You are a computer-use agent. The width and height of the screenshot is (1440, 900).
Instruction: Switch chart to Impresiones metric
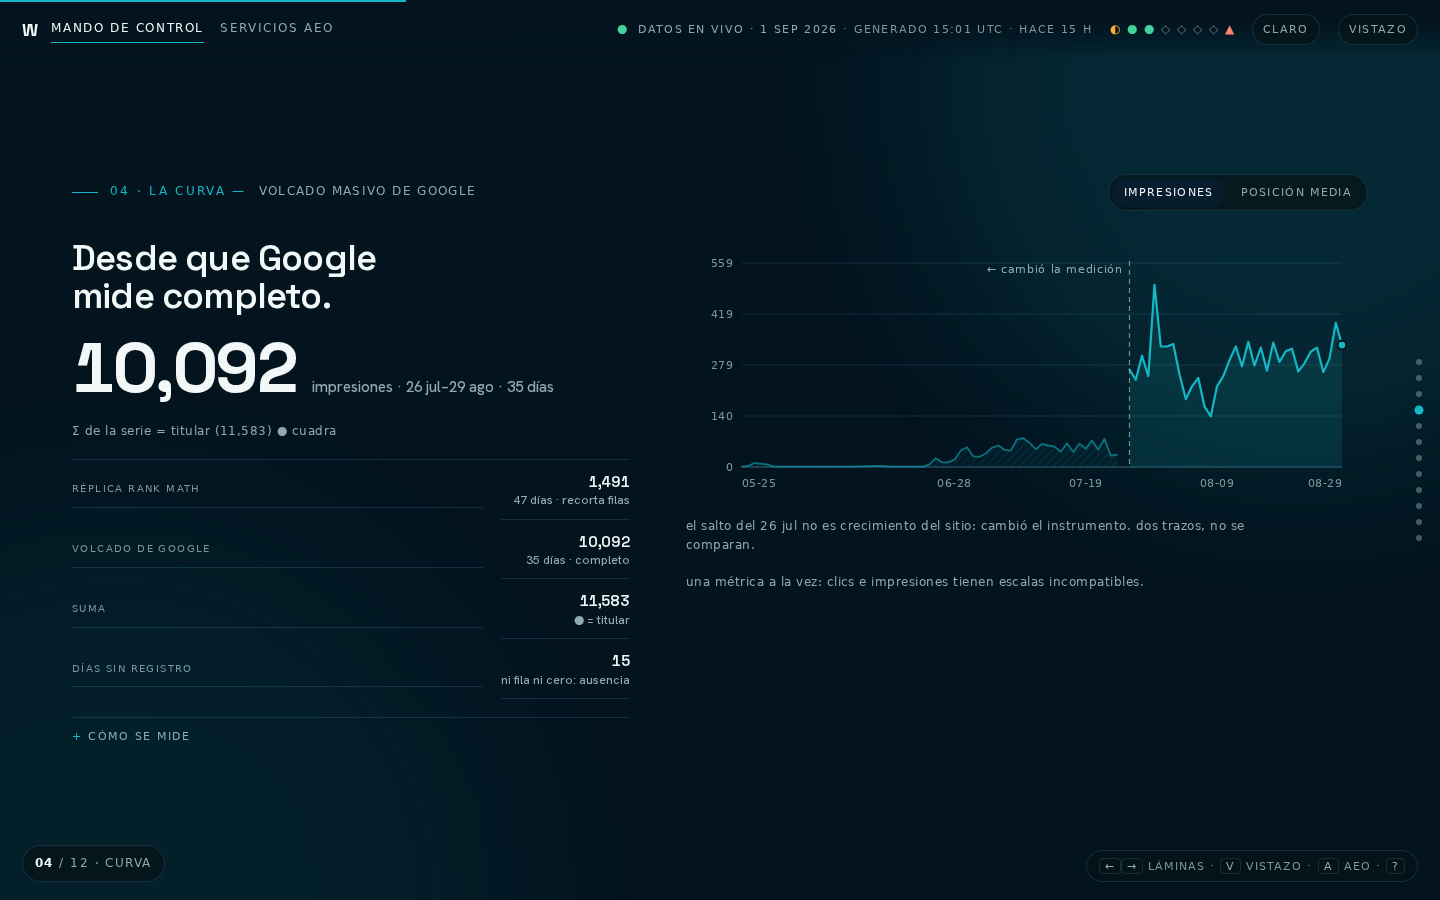[x=1168, y=192]
